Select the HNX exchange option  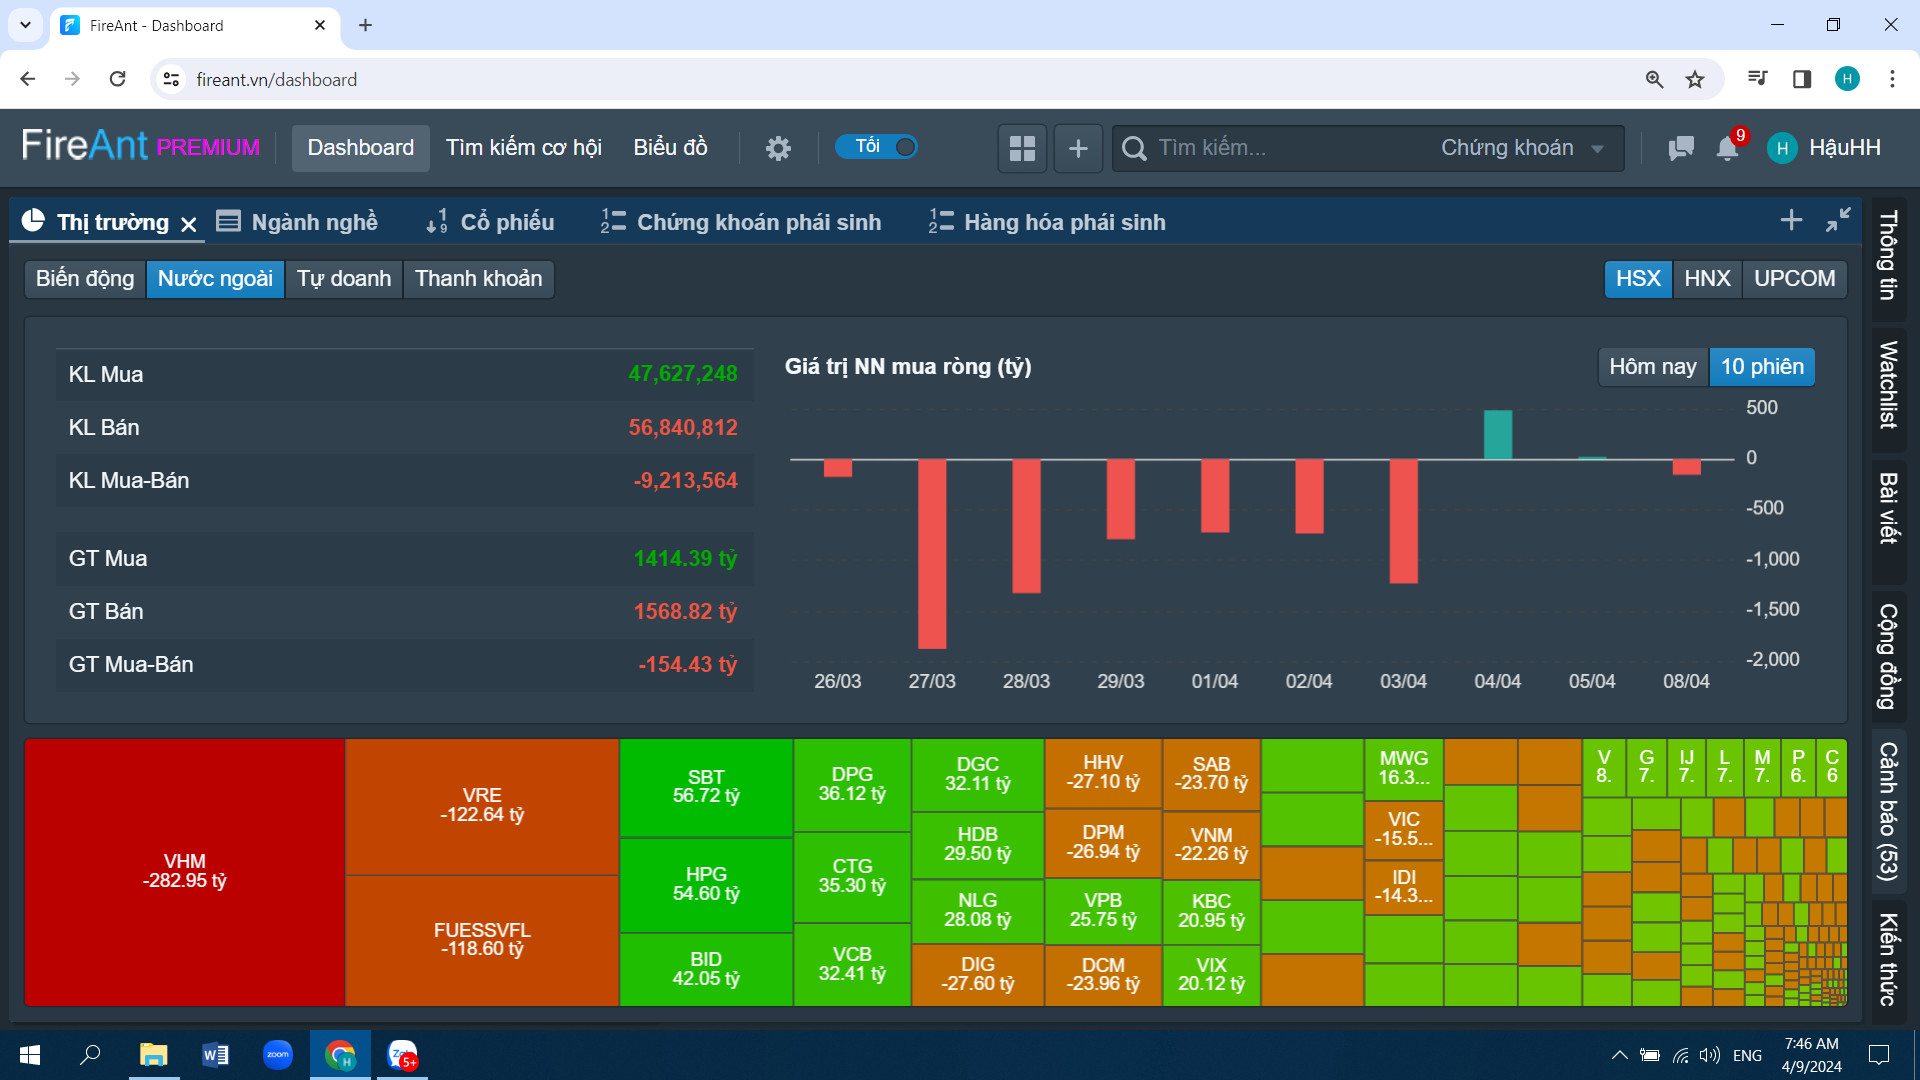coord(1707,278)
